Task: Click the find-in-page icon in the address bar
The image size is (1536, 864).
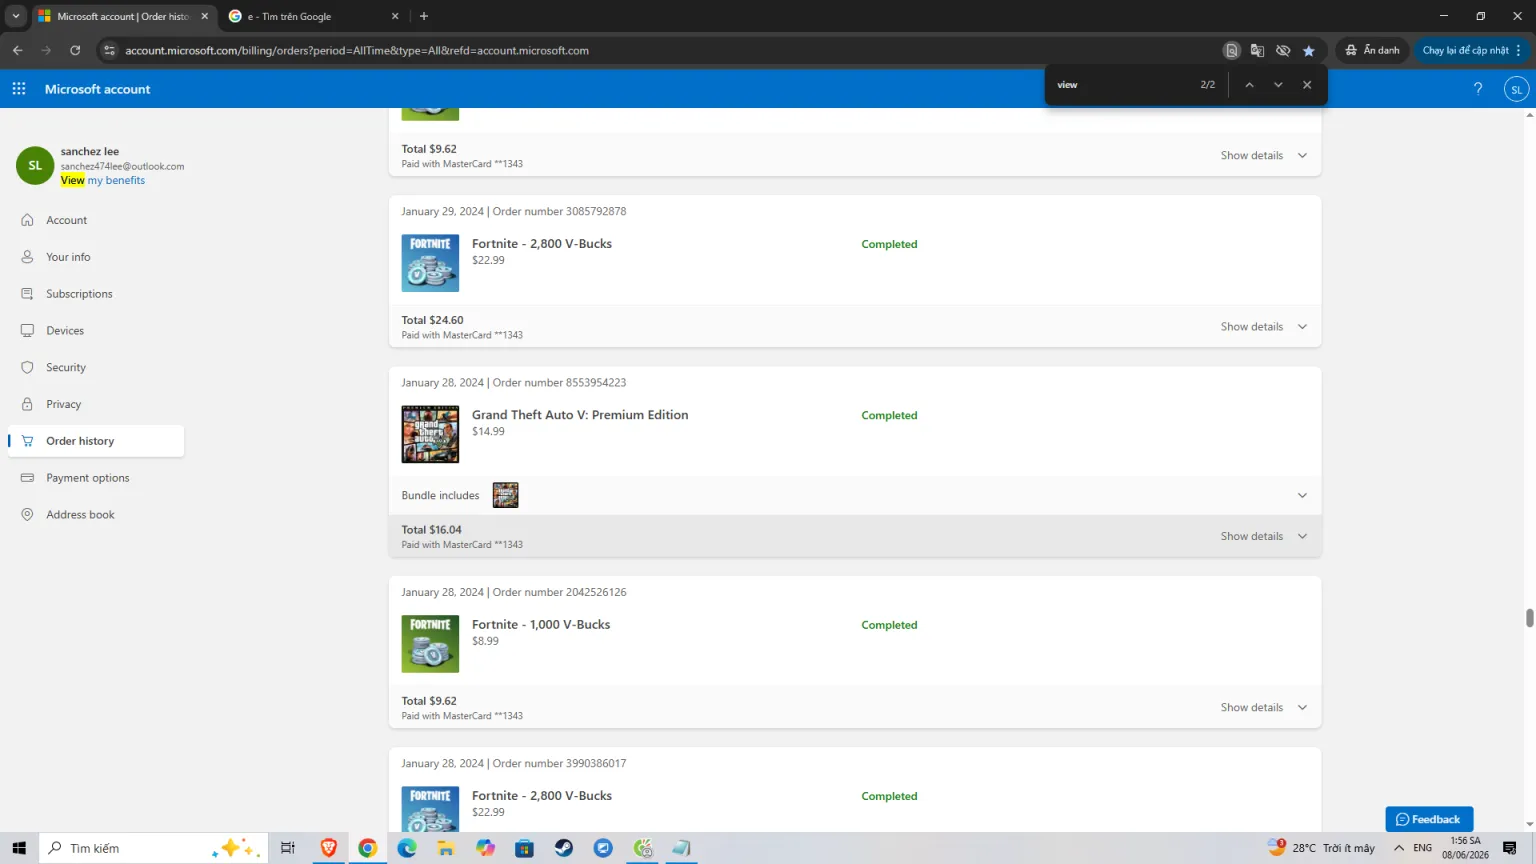Action: (1232, 50)
